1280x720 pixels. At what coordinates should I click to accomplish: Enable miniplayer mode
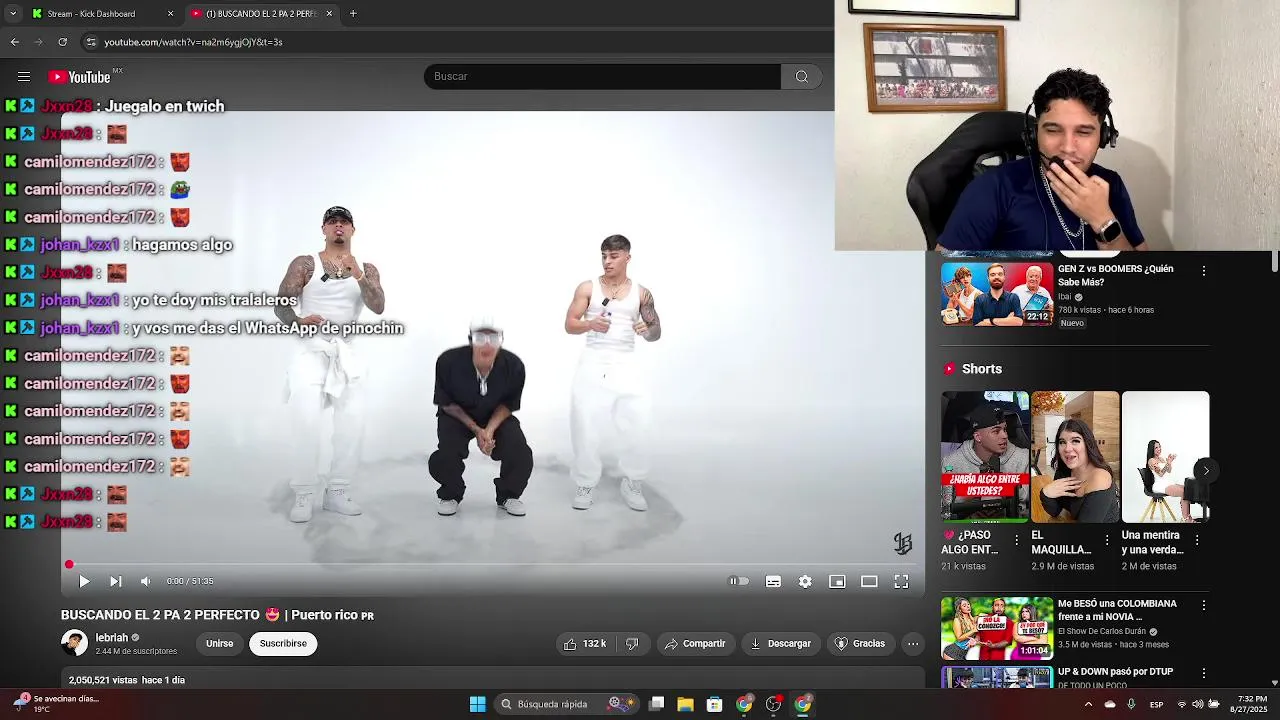coord(837,581)
